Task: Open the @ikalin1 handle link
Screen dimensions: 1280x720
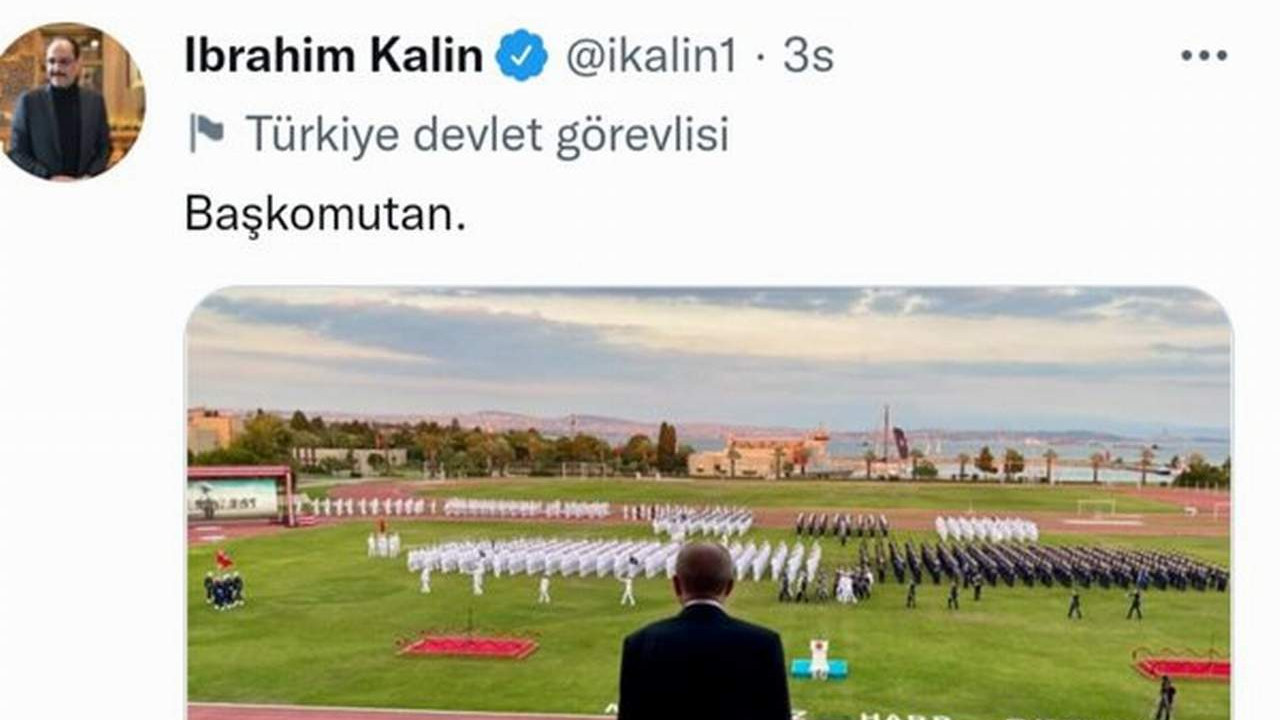Action: click(x=652, y=56)
